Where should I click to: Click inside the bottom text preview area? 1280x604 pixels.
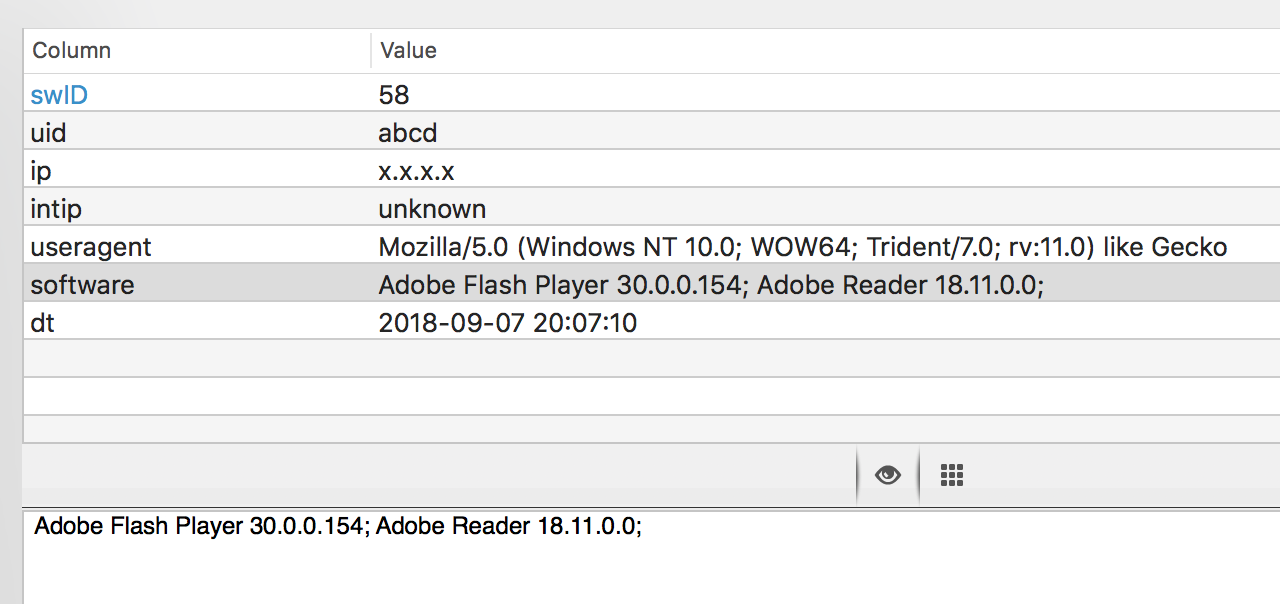click(x=640, y=565)
